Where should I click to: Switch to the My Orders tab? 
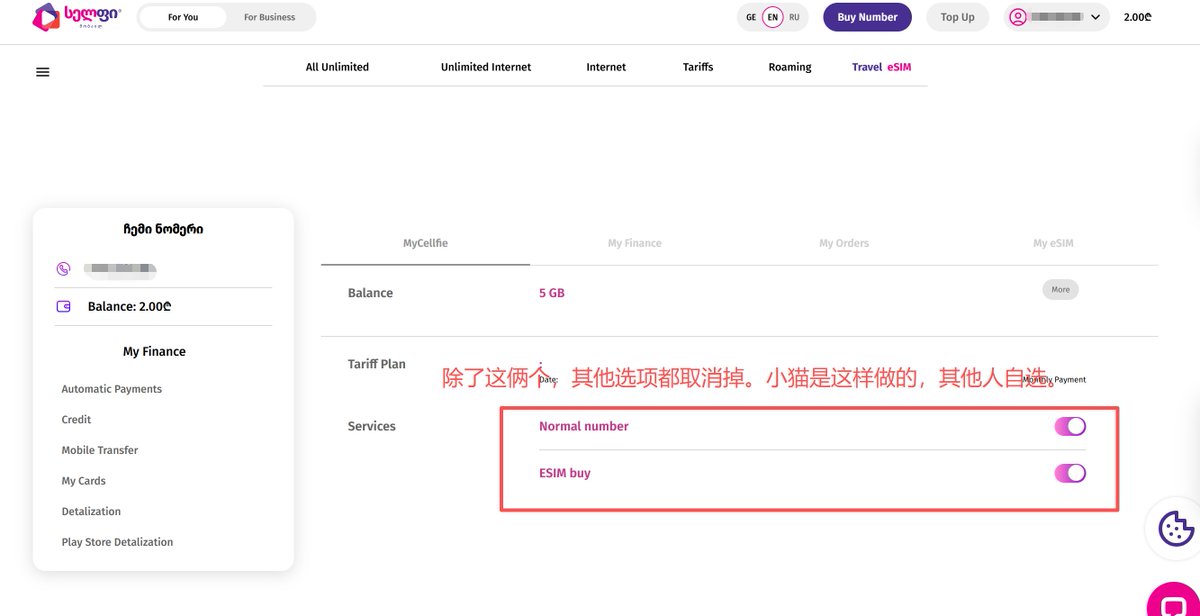[844, 243]
